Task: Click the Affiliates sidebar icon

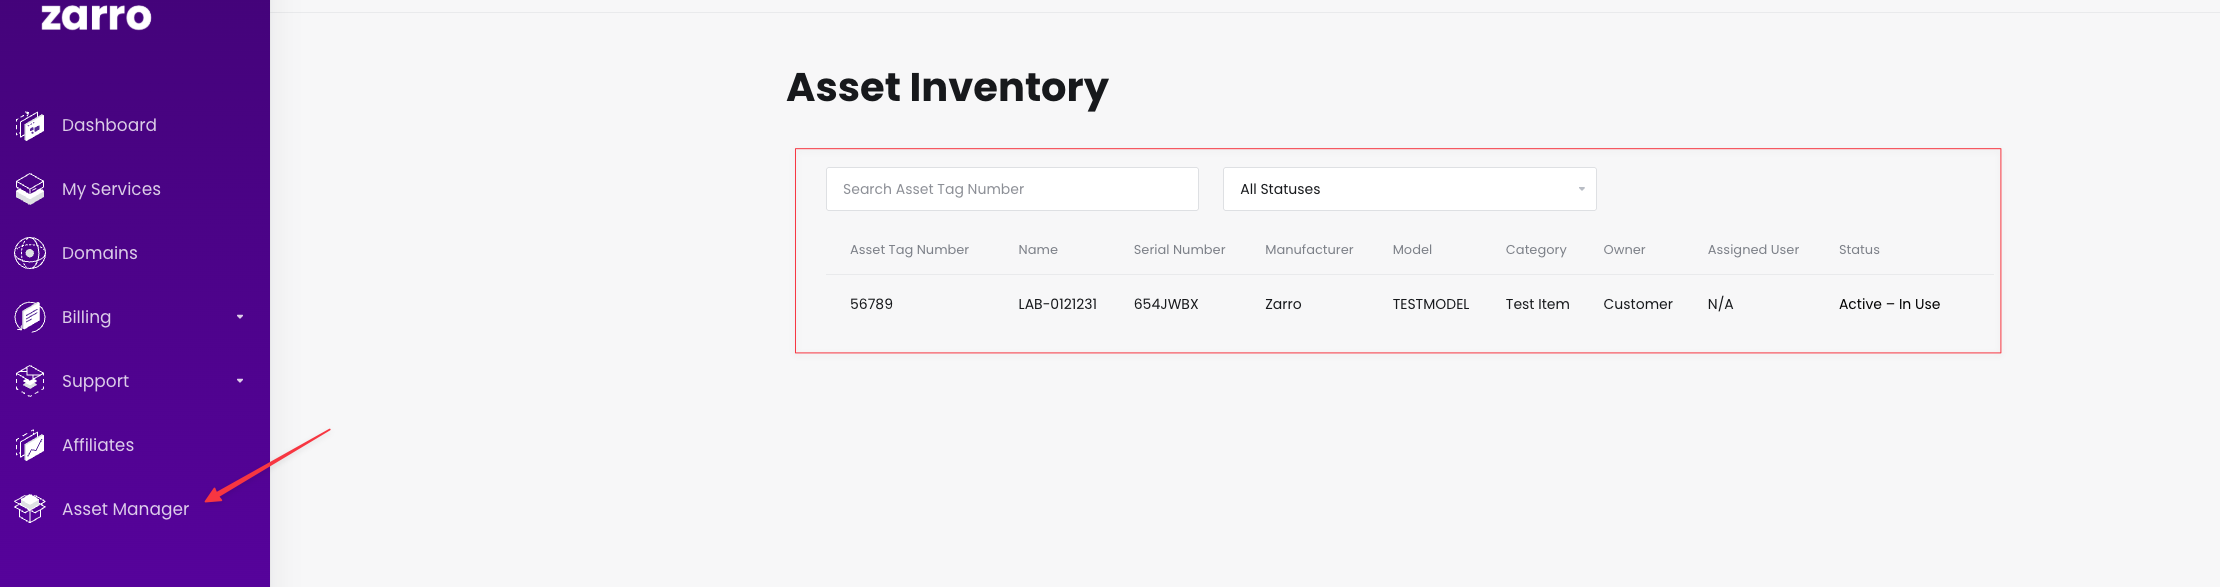Action: click(30, 445)
